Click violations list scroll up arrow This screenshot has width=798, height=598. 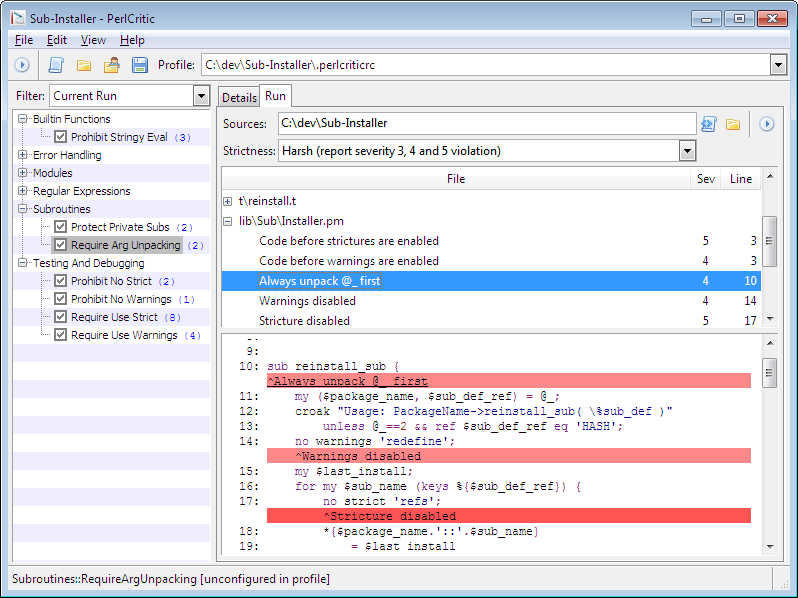tap(770, 176)
